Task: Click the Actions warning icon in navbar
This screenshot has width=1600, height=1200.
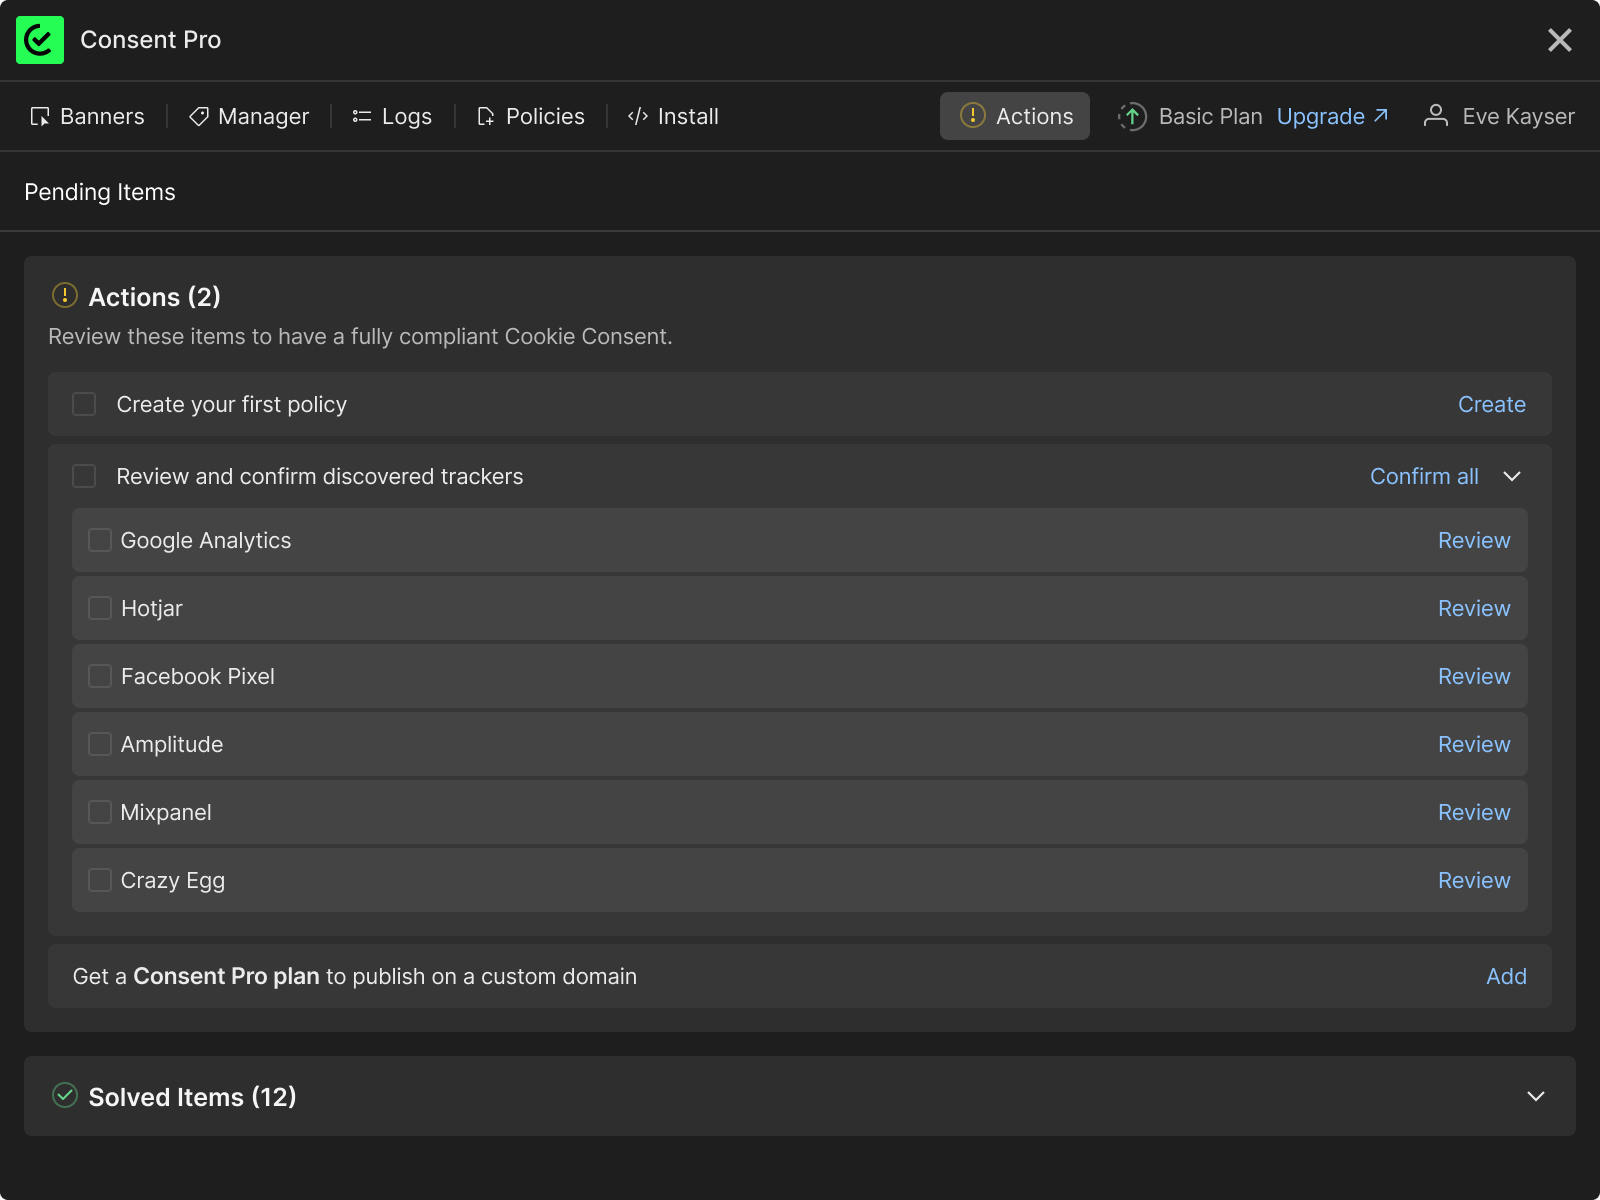Action: click(x=973, y=116)
